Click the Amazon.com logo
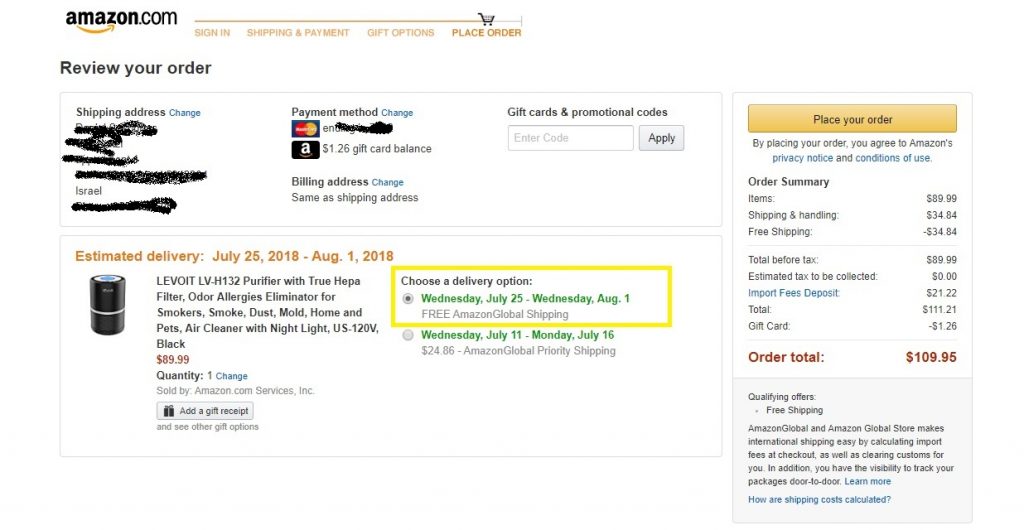1024x530 pixels. [121, 21]
